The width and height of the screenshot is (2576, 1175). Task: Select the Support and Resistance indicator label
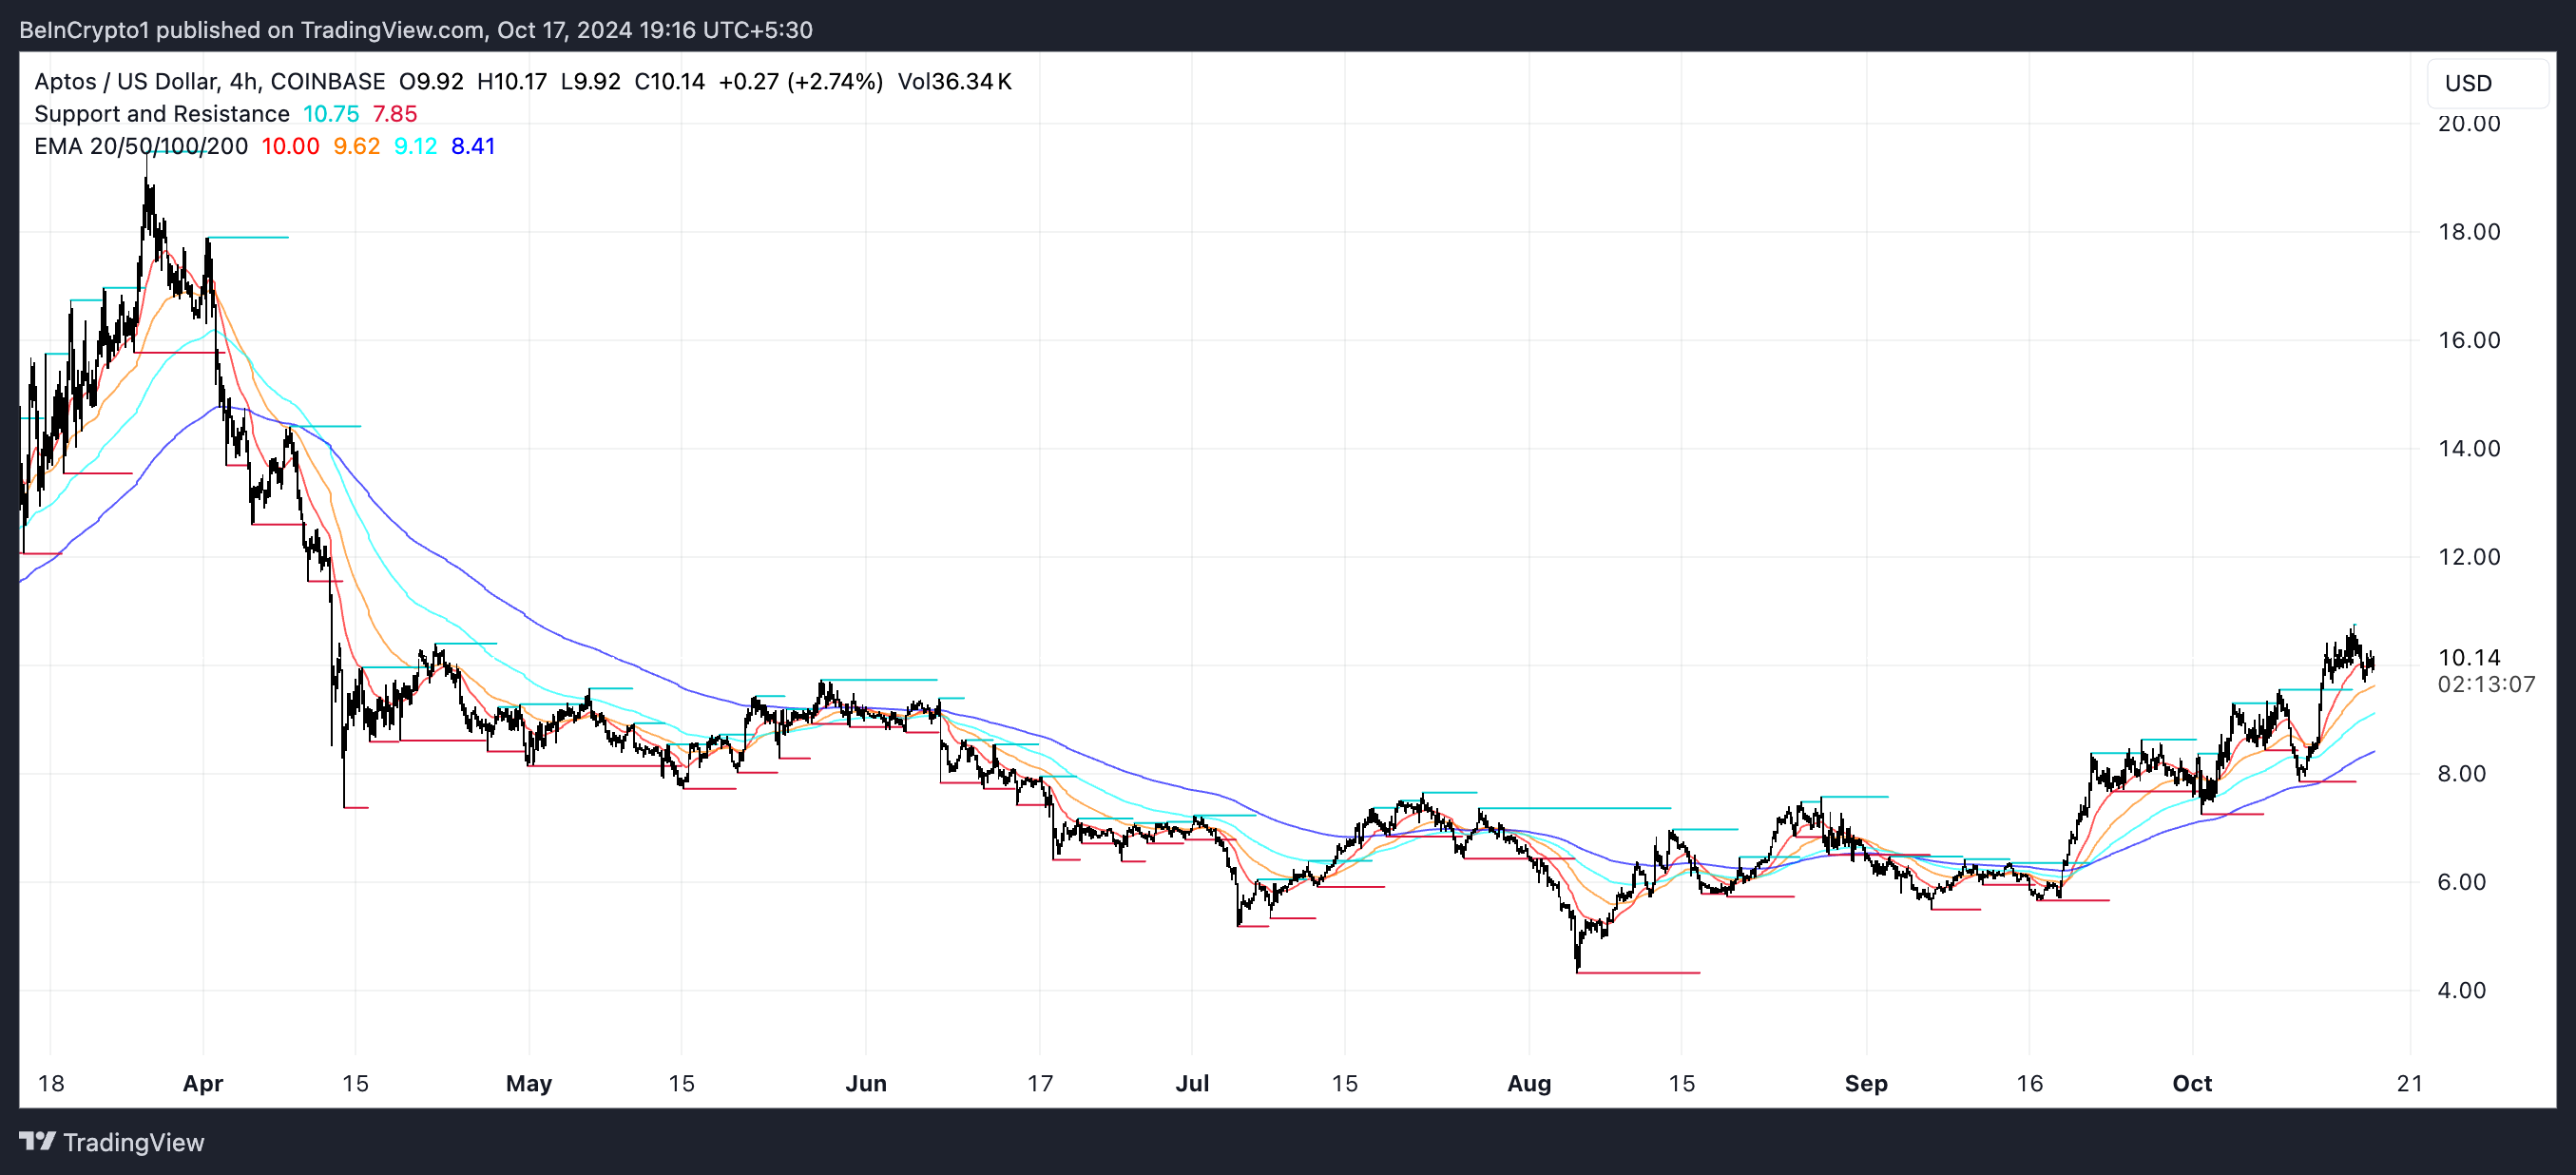161,114
